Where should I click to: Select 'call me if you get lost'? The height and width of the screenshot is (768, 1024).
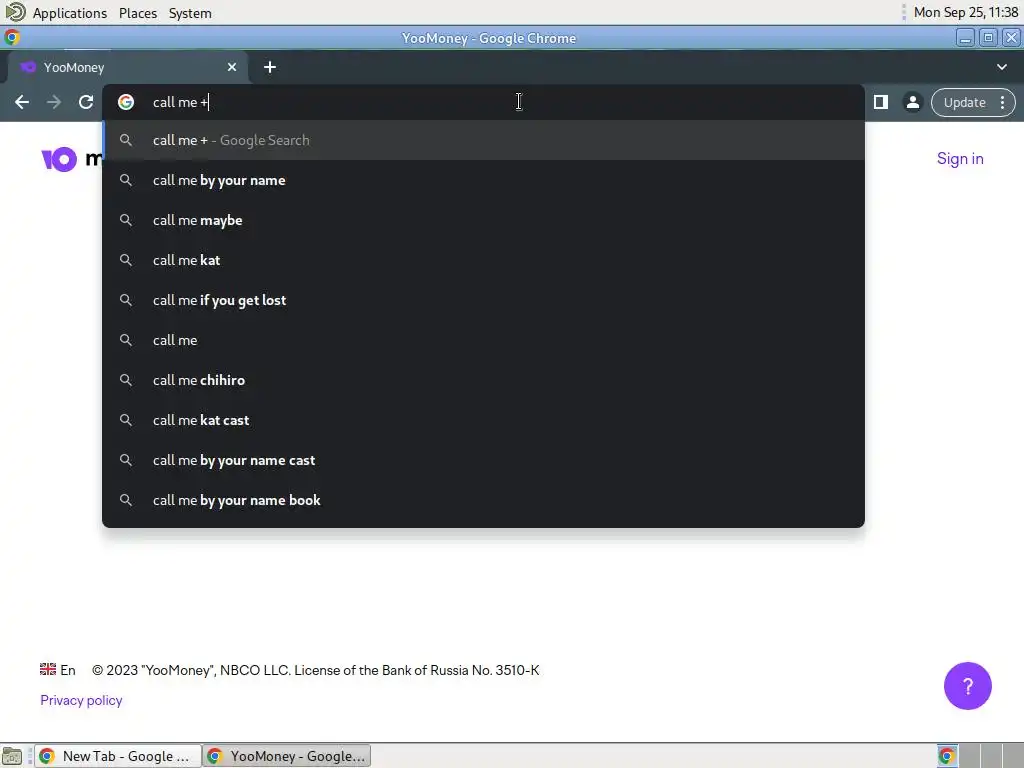click(483, 300)
